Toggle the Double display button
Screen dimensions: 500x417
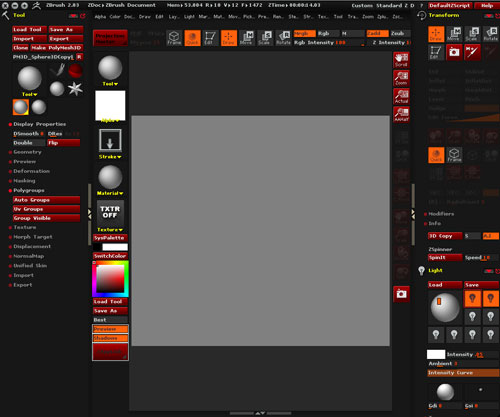coord(29,143)
